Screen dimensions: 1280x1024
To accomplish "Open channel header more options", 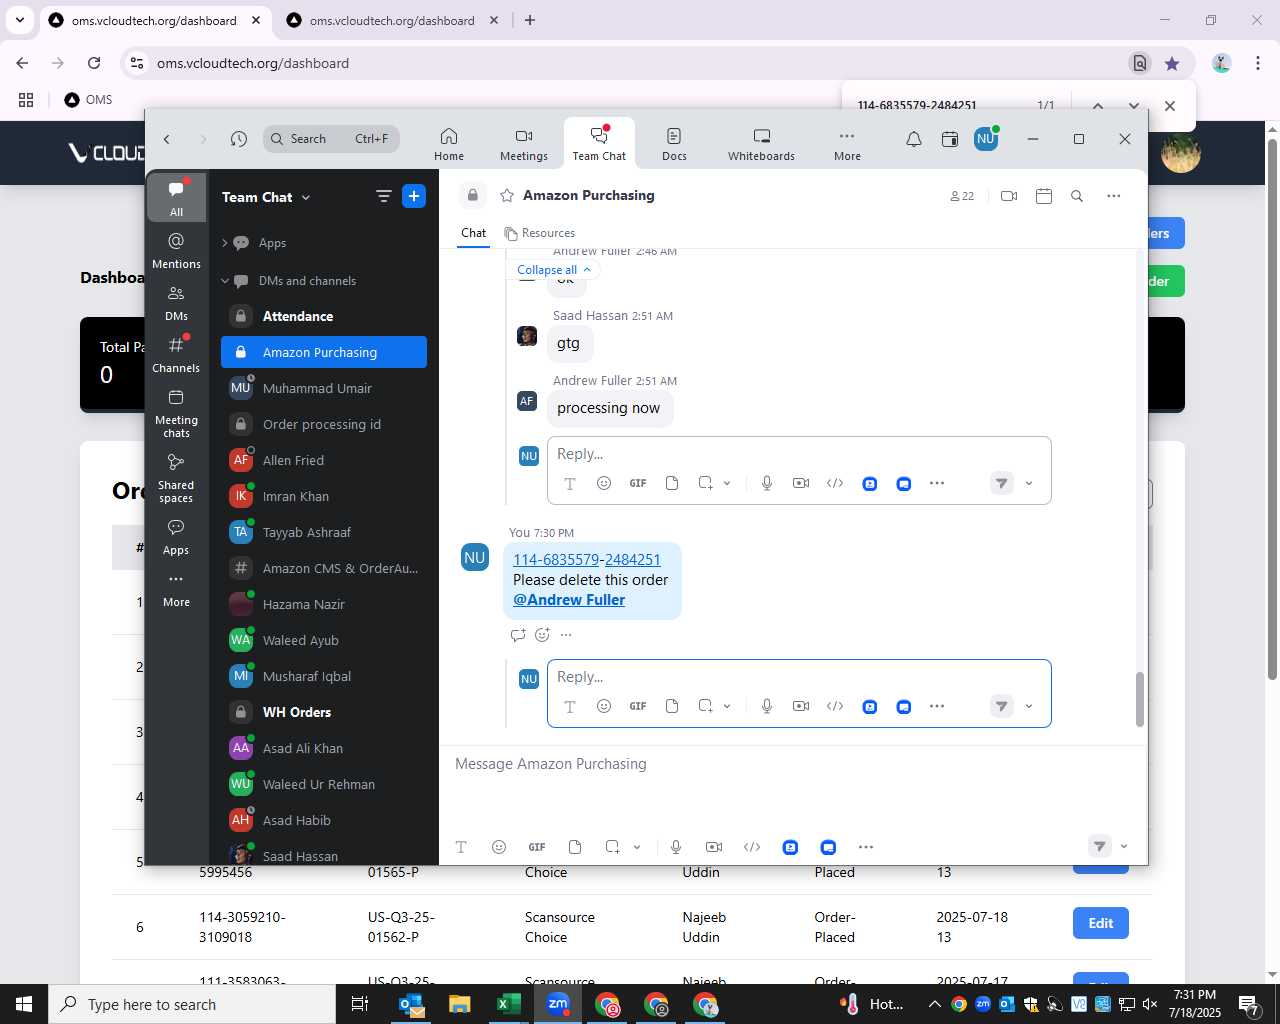I will (x=1114, y=196).
